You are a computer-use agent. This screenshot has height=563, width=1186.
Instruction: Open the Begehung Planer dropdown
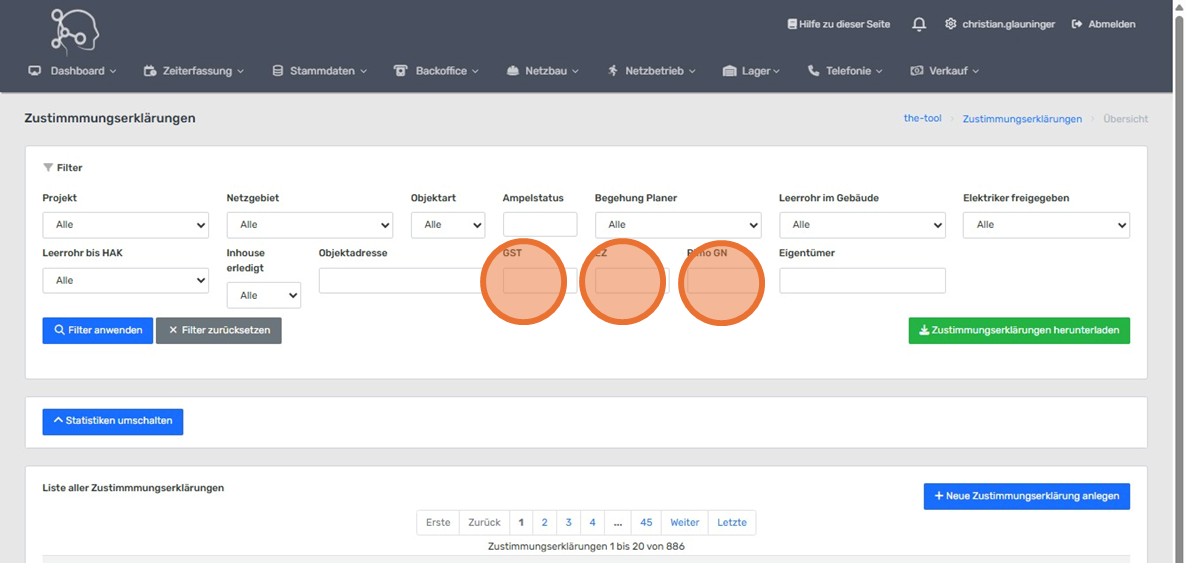click(x=677, y=225)
